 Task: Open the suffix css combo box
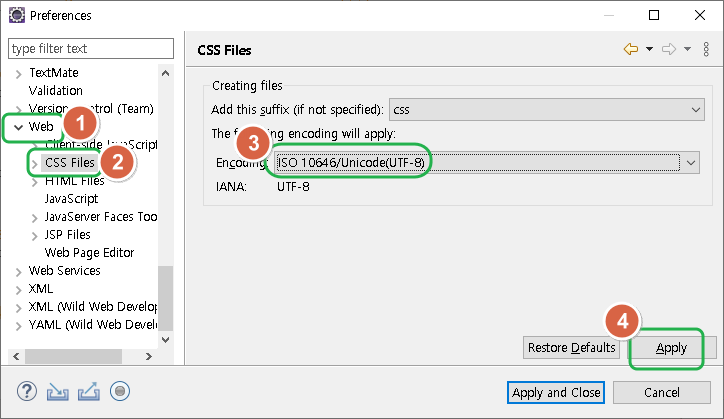[x=547, y=110]
